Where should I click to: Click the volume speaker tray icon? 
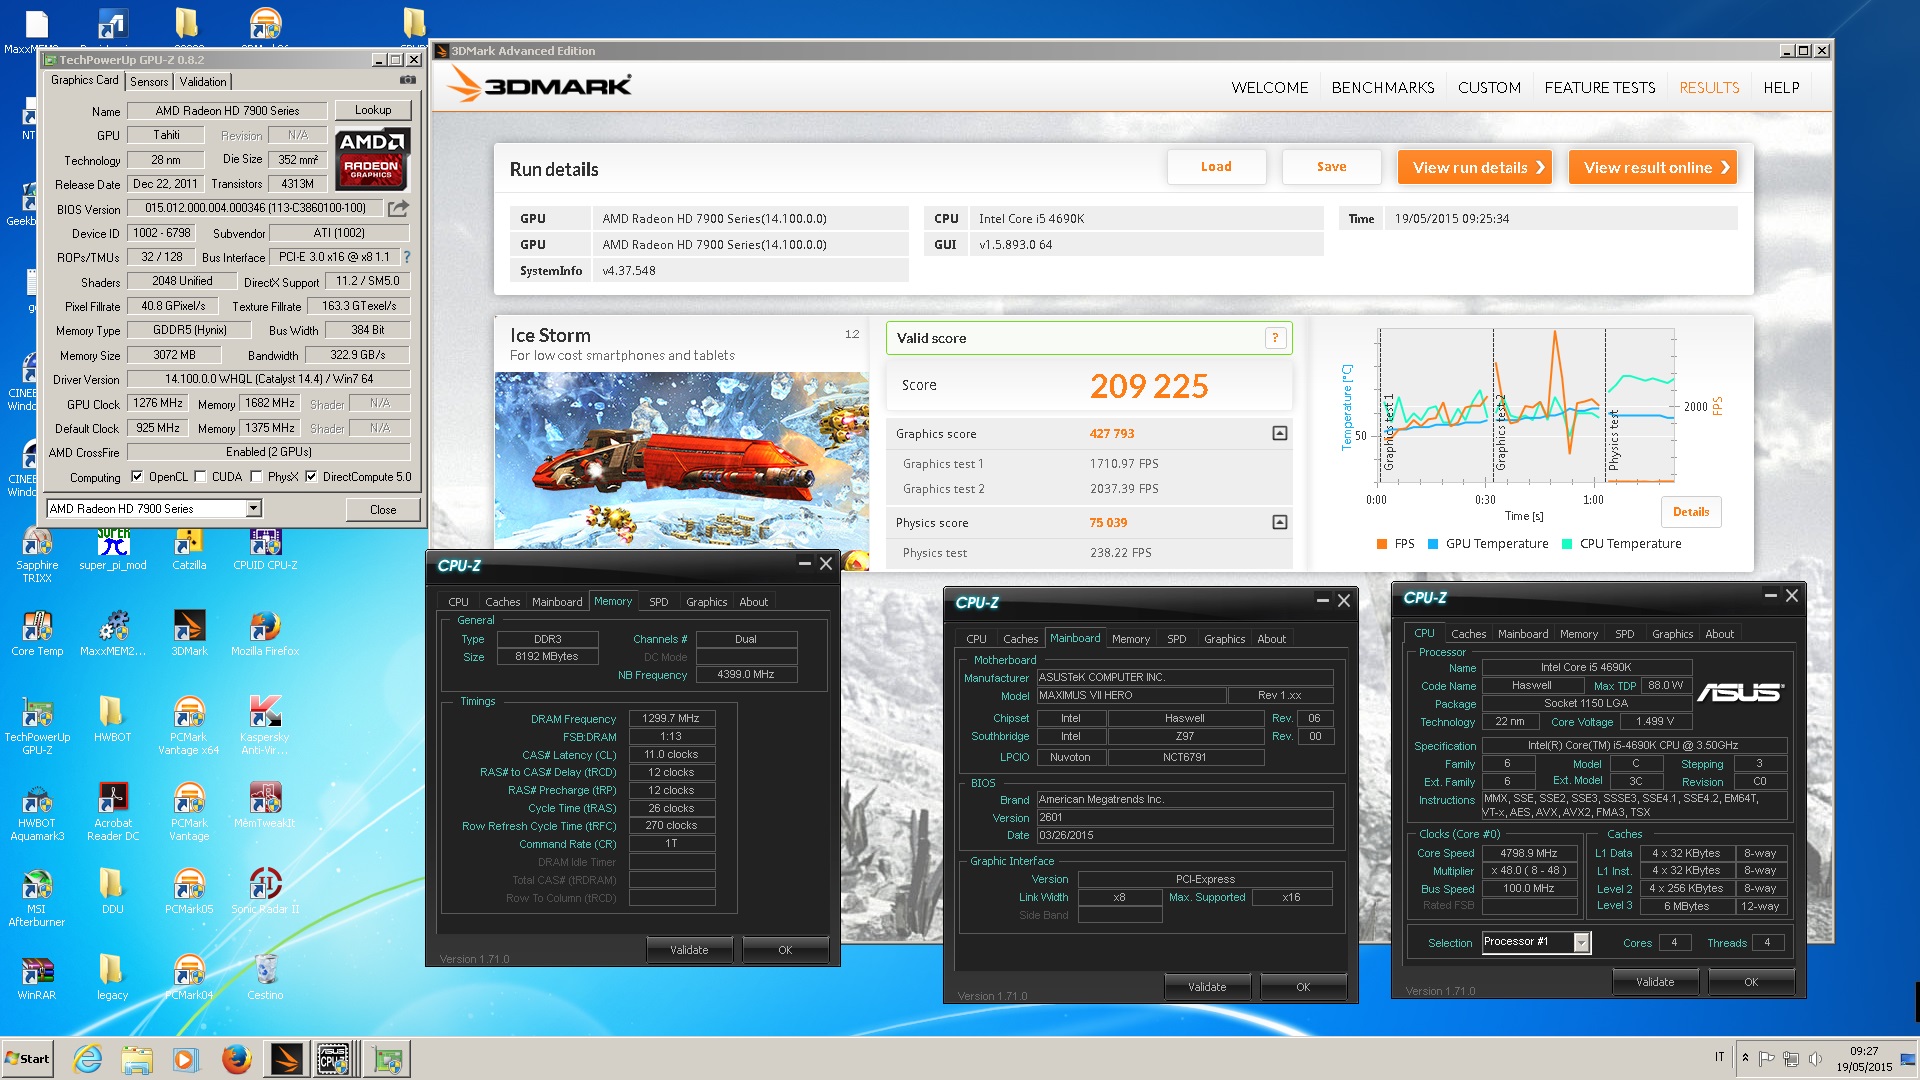[1815, 1058]
